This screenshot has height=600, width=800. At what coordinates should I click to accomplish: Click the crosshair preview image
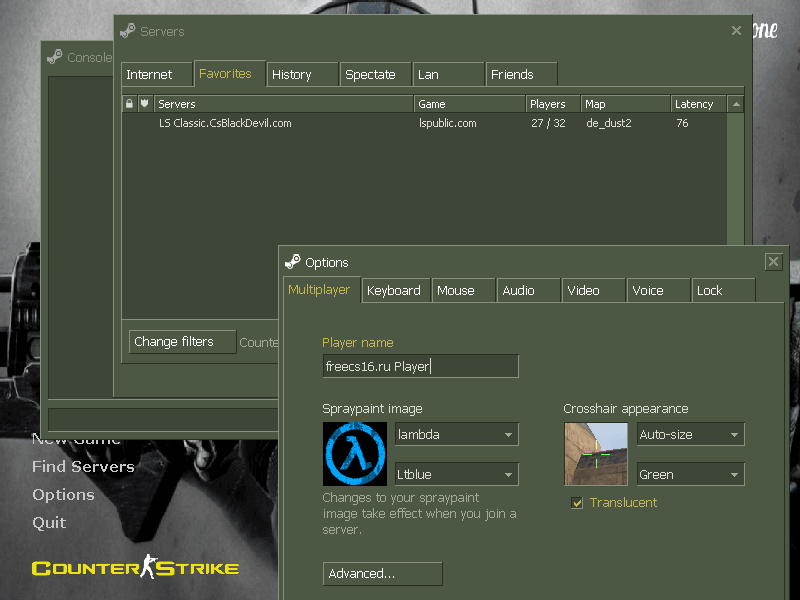tap(595, 454)
